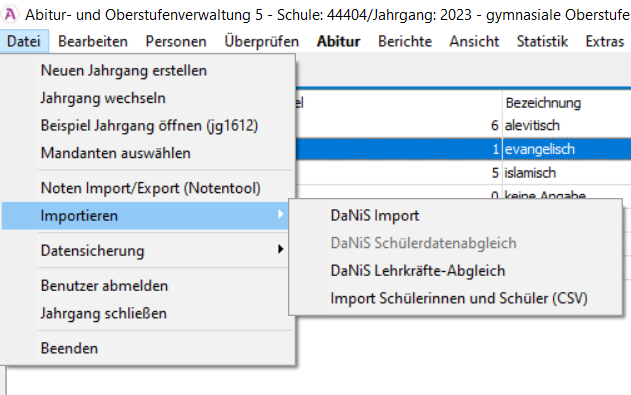631x395 pixels.
Task: Click Beenden to quit
Action: point(69,348)
